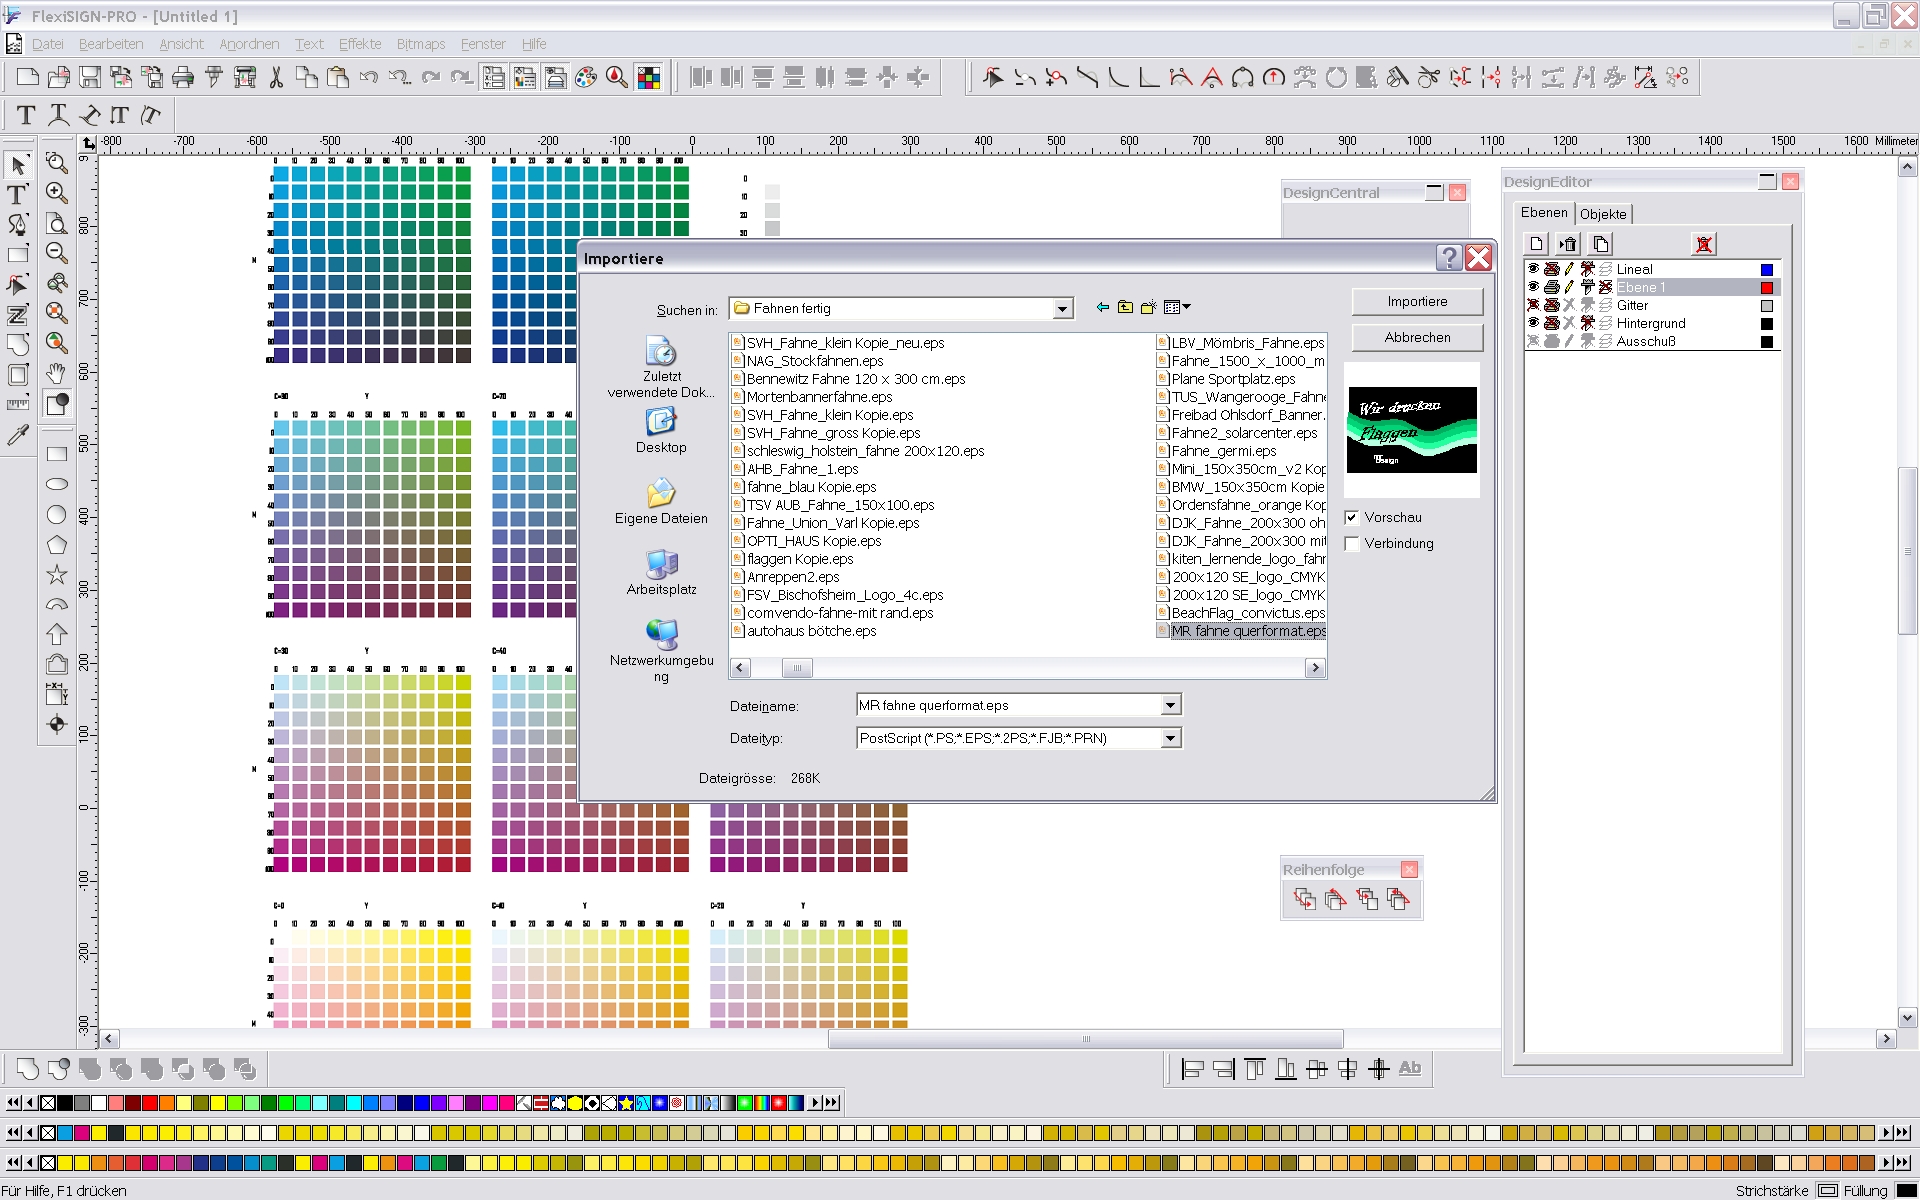Viewport: 1920px width, 1200px height.
Task: Expand the Suchen in folder dropdown
Action: point(1062,309)
